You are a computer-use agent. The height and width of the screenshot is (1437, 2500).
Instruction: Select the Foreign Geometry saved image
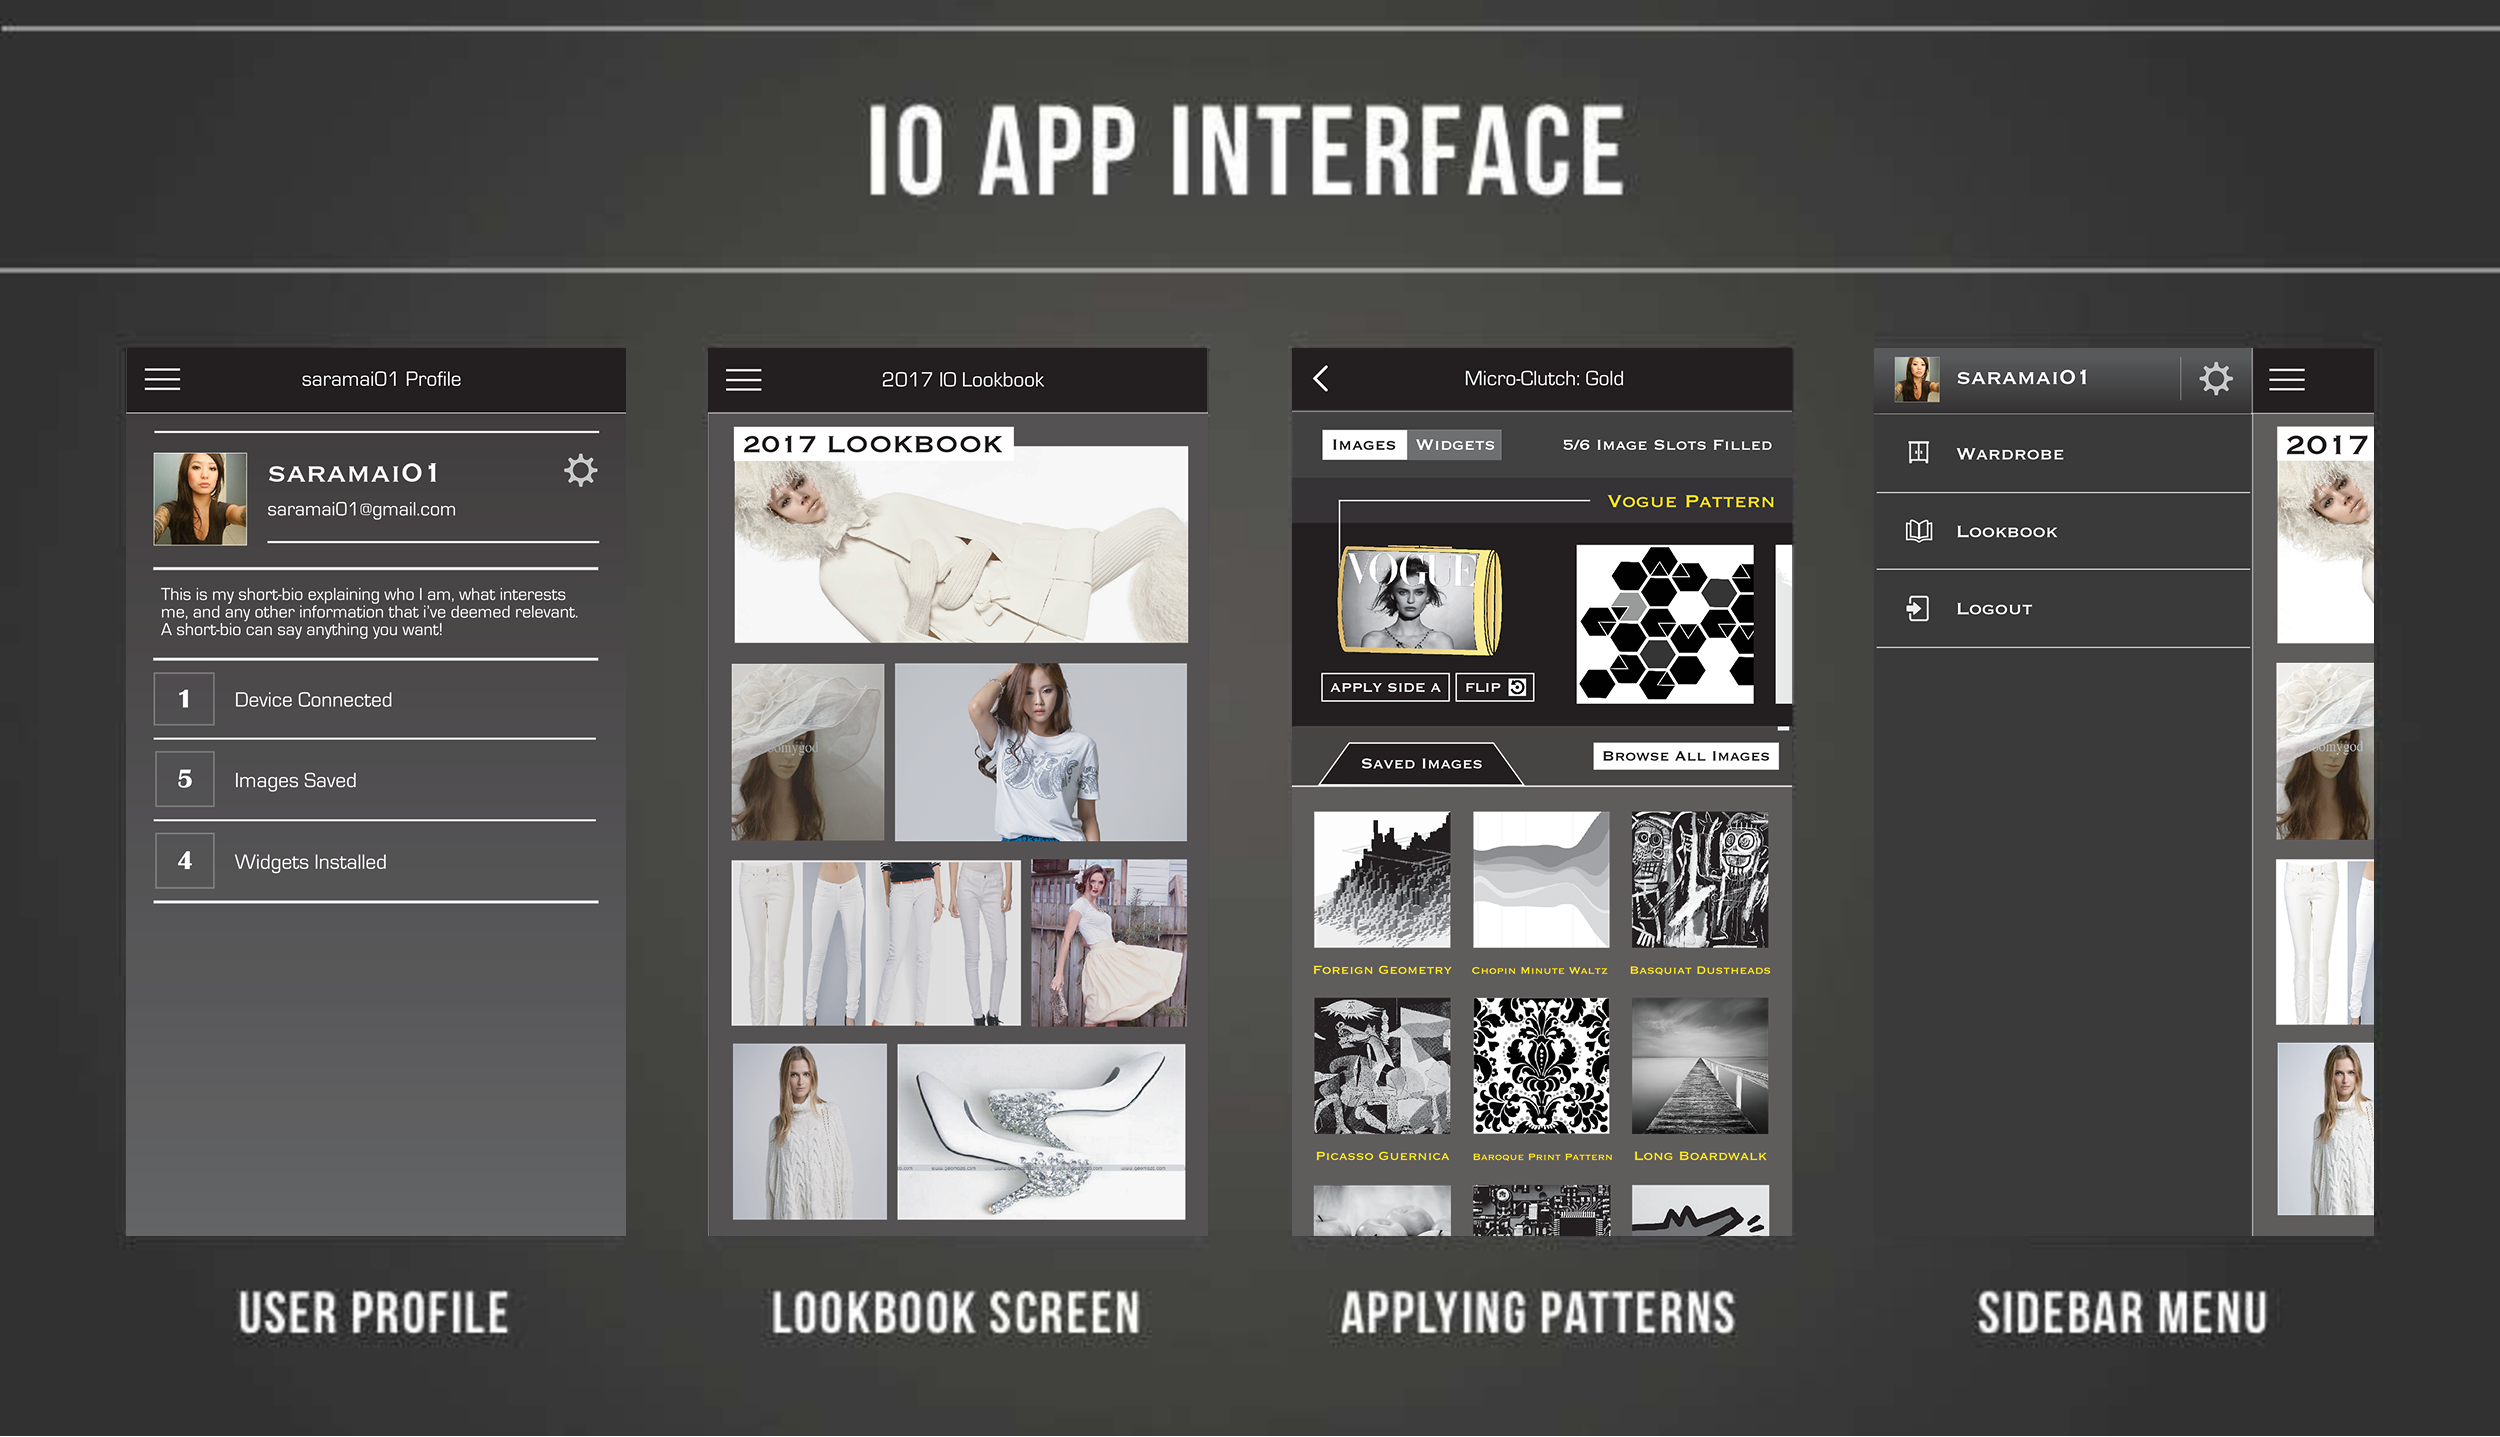click(1381, 880)
